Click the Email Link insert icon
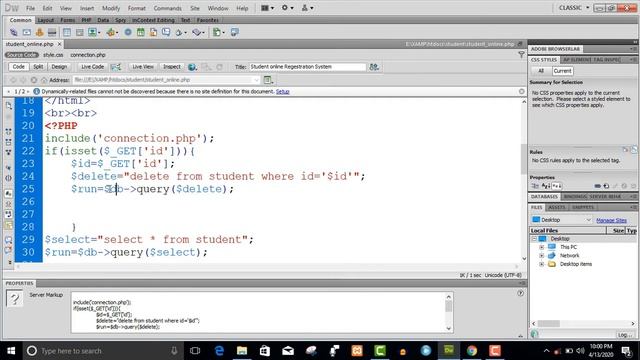Image resolution: width=640 pixels, height=360 pixels. [x=27, y=32]
